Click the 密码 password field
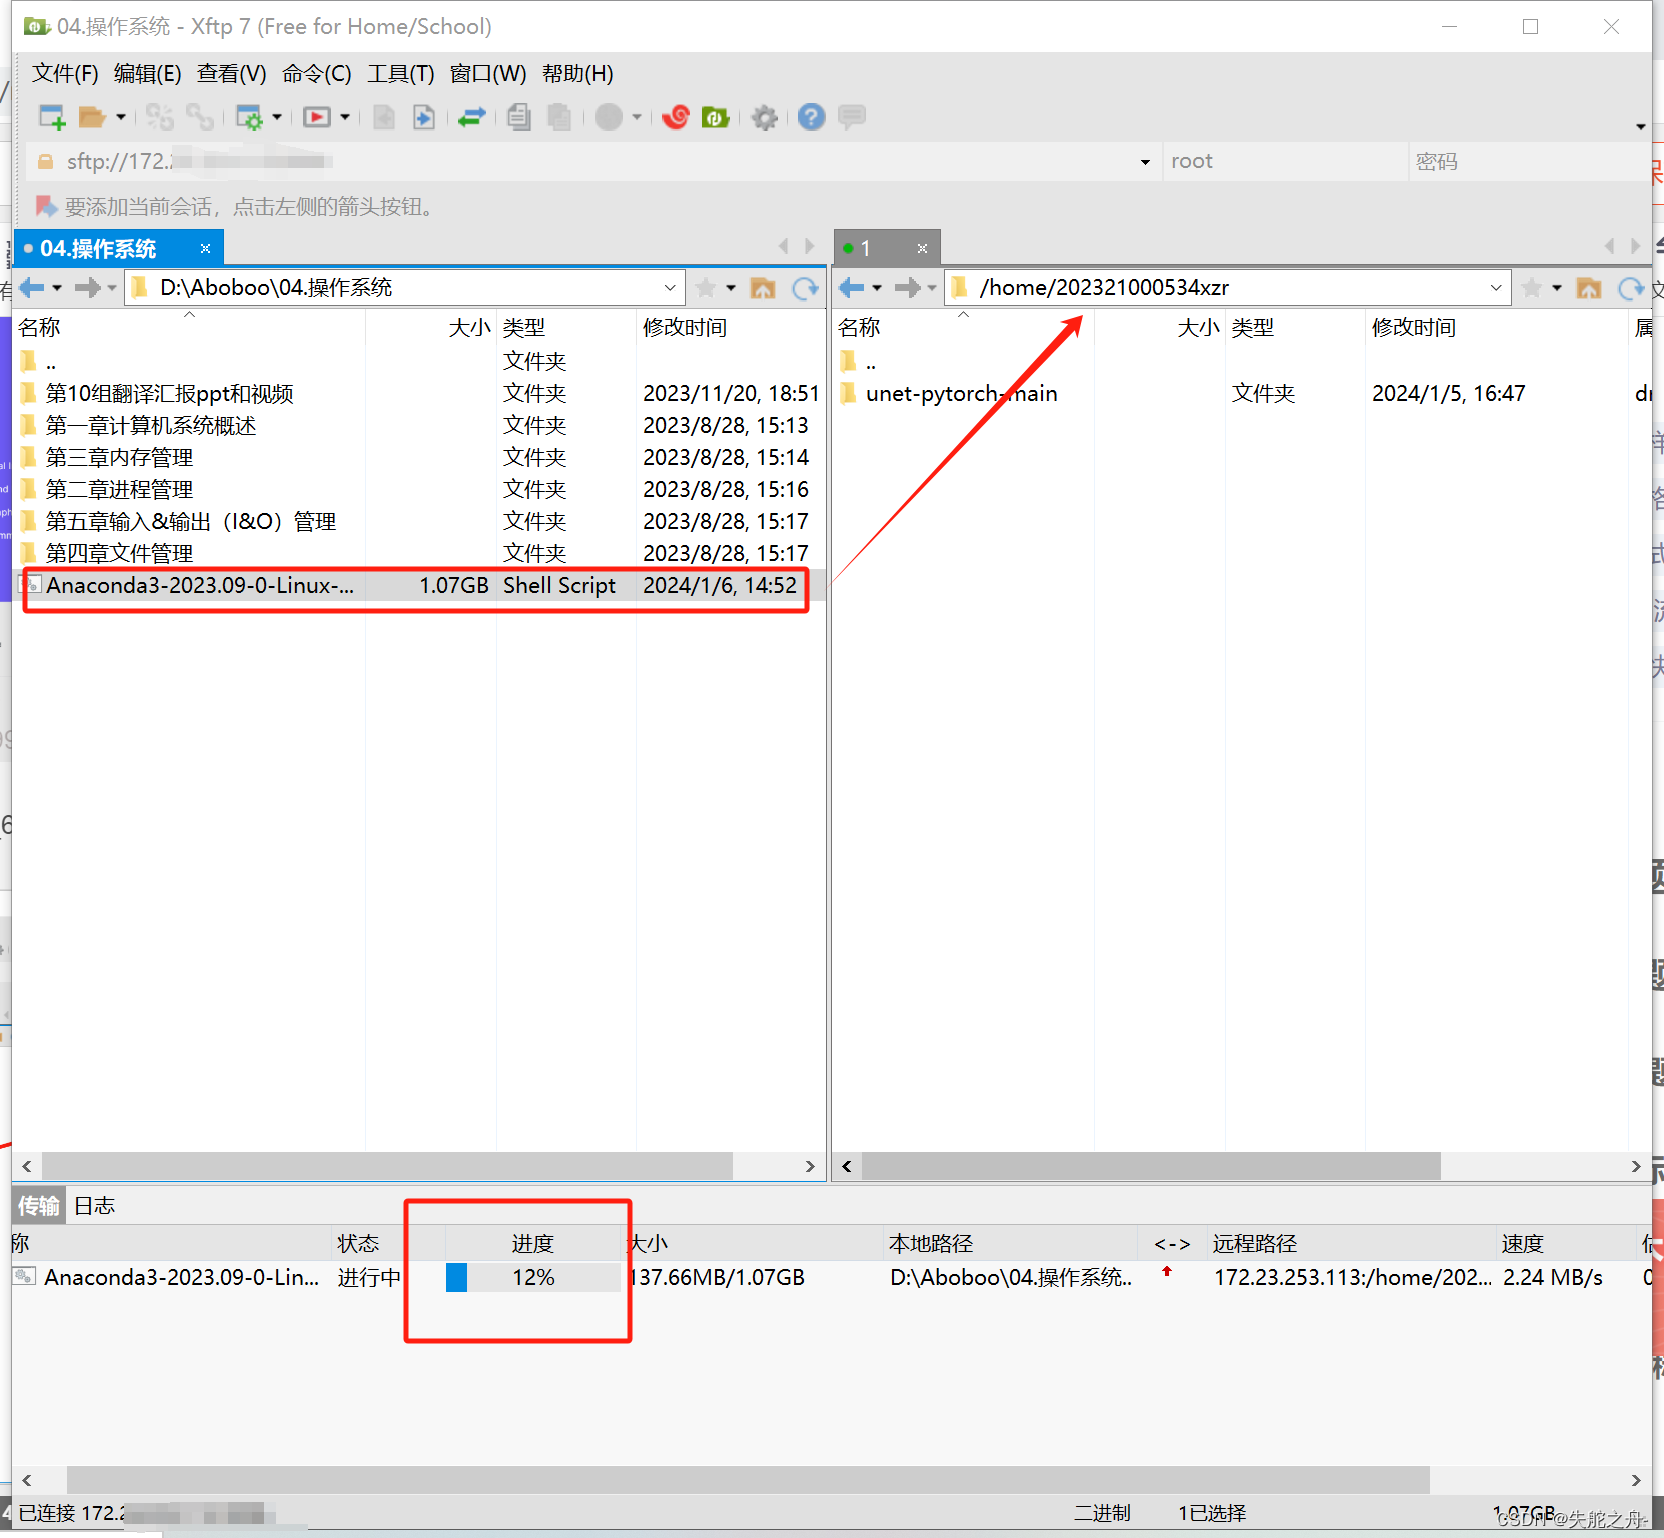 1528,161
